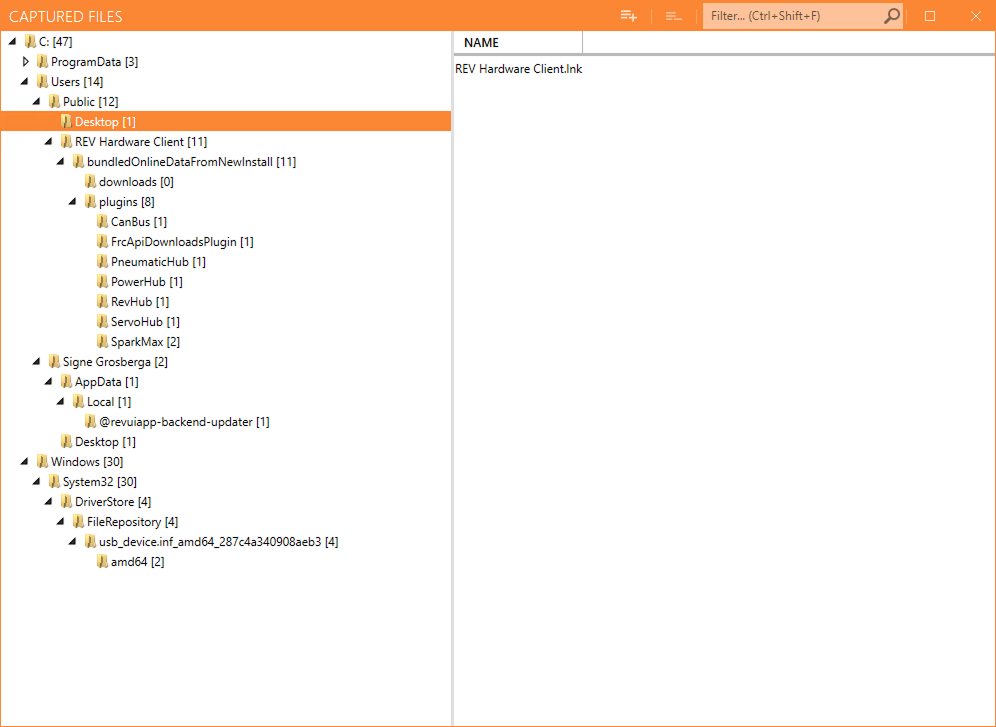The image size is (996, 727).
Task: Click the Filter text input field
Action: click(790, 16)
